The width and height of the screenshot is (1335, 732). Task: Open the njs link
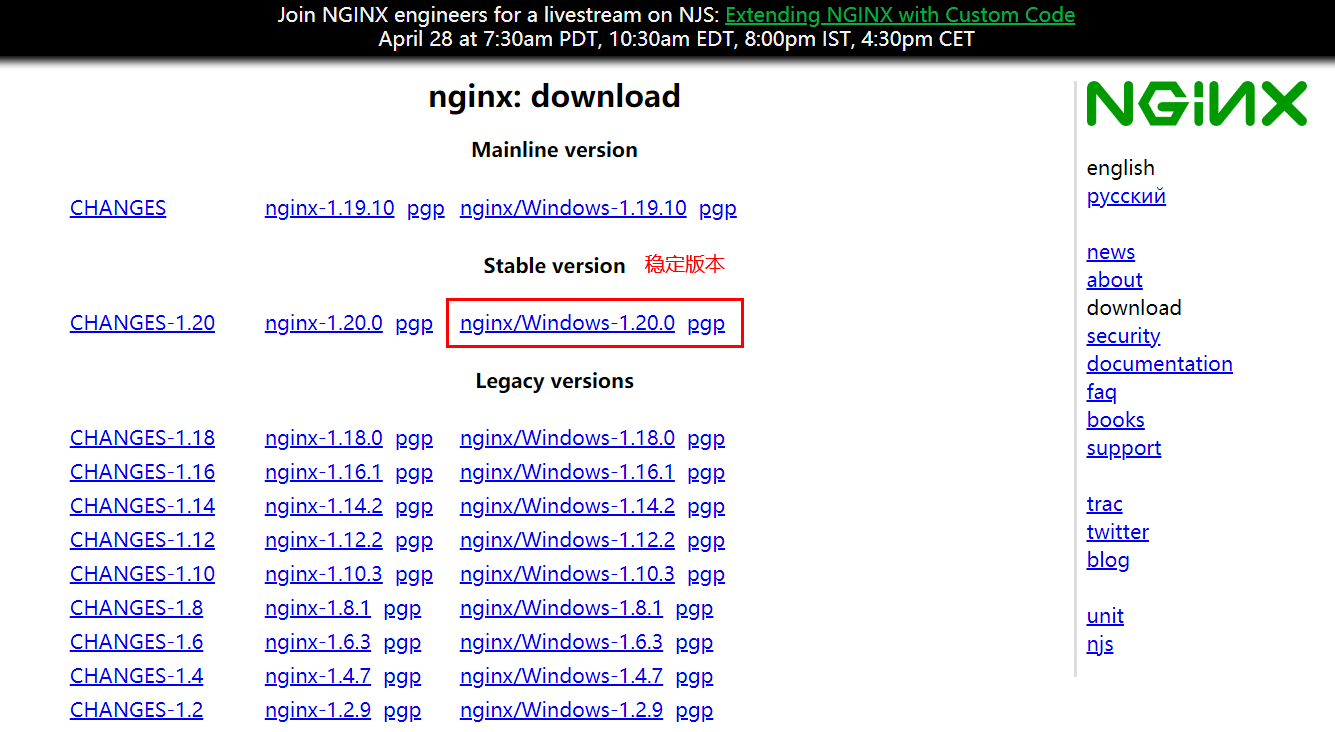(1100, 644)
